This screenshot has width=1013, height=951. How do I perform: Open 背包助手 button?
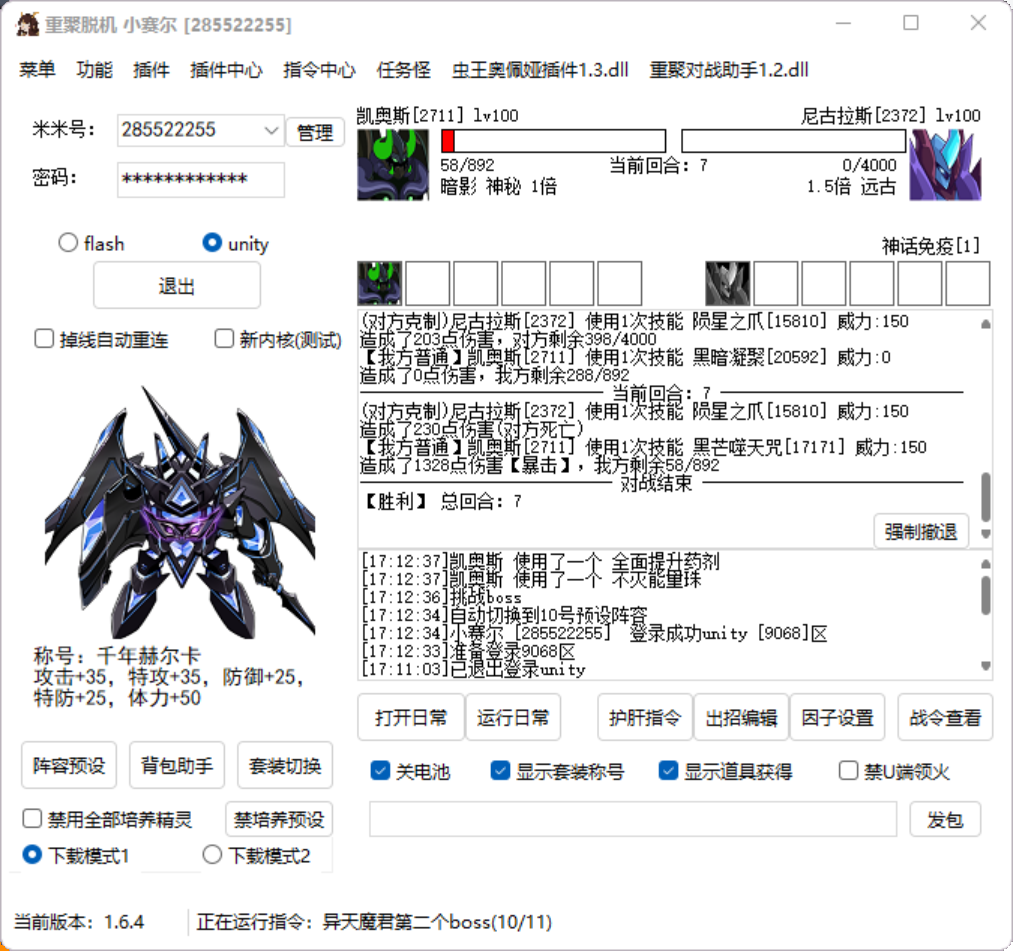pos(177,765)
